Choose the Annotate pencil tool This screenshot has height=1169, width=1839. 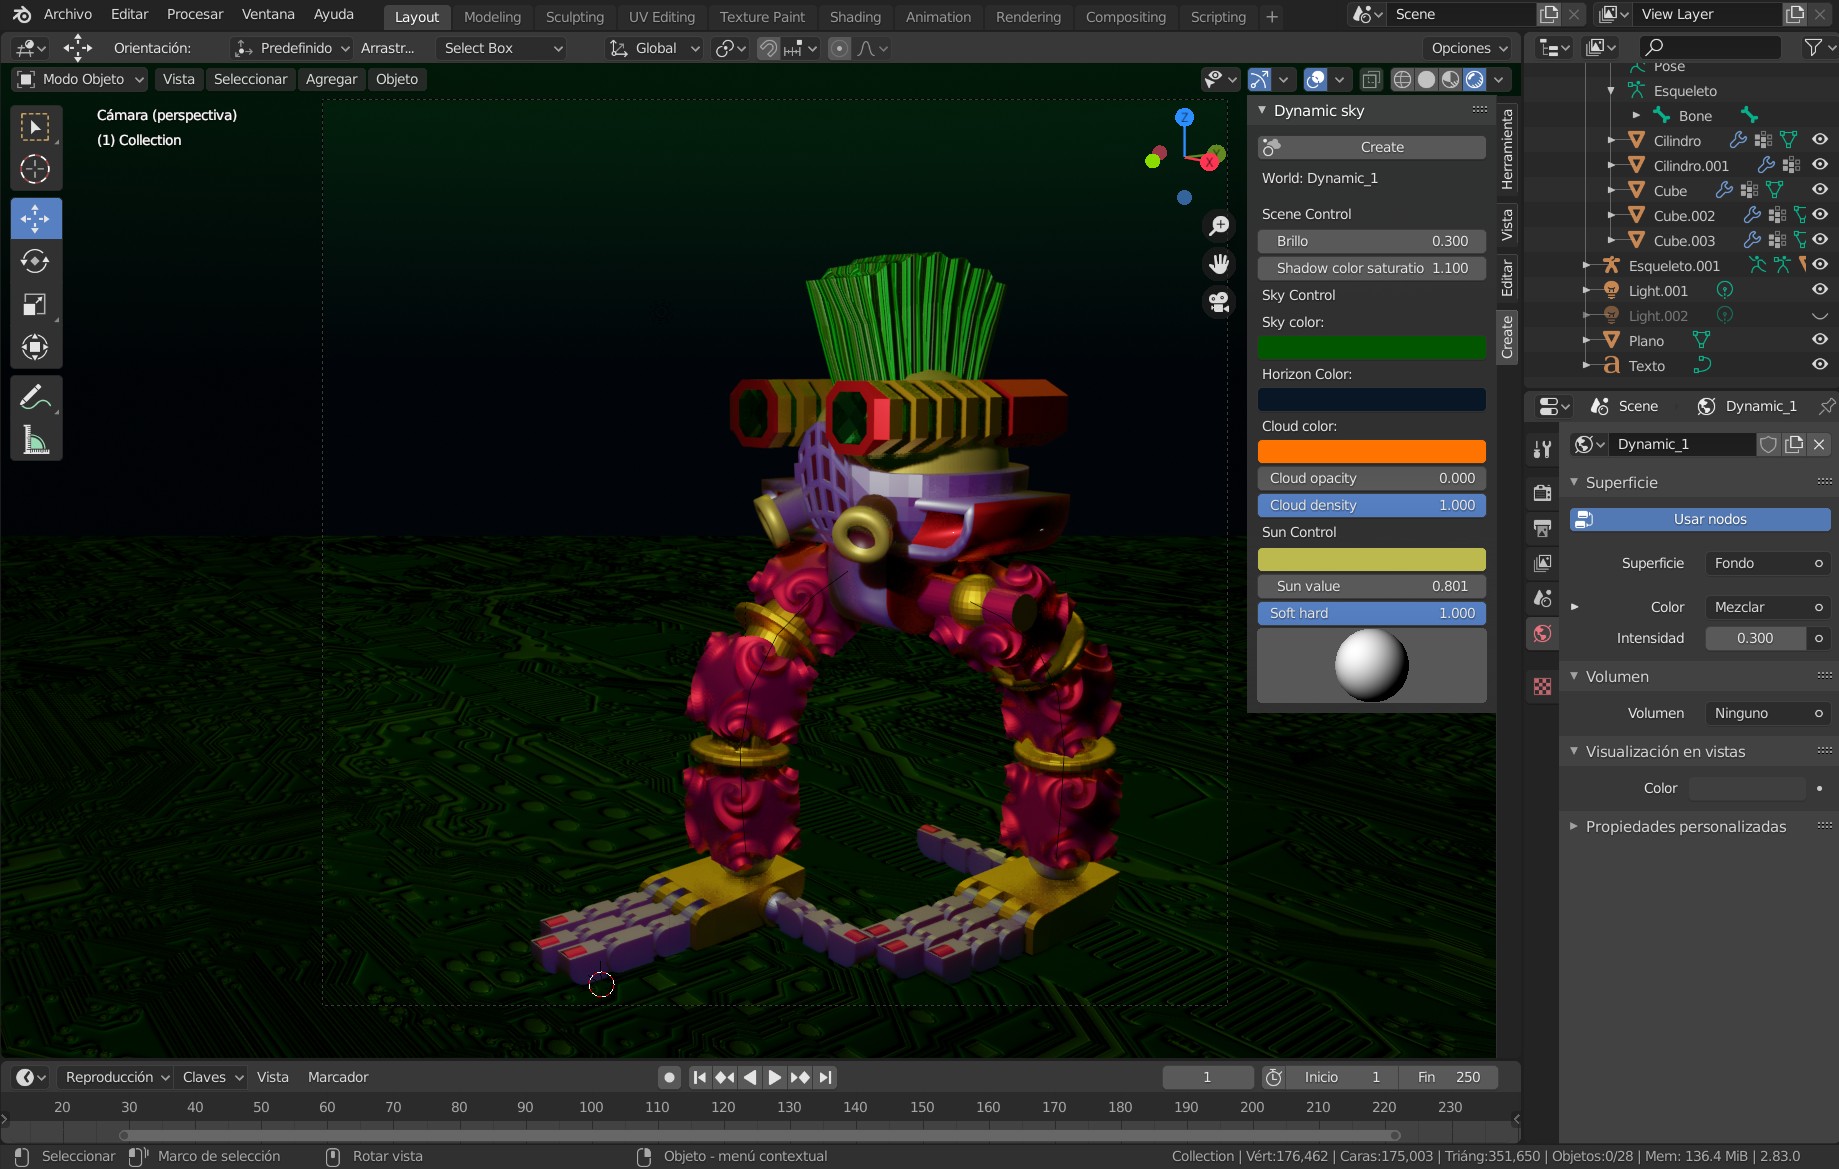[35, 397]
